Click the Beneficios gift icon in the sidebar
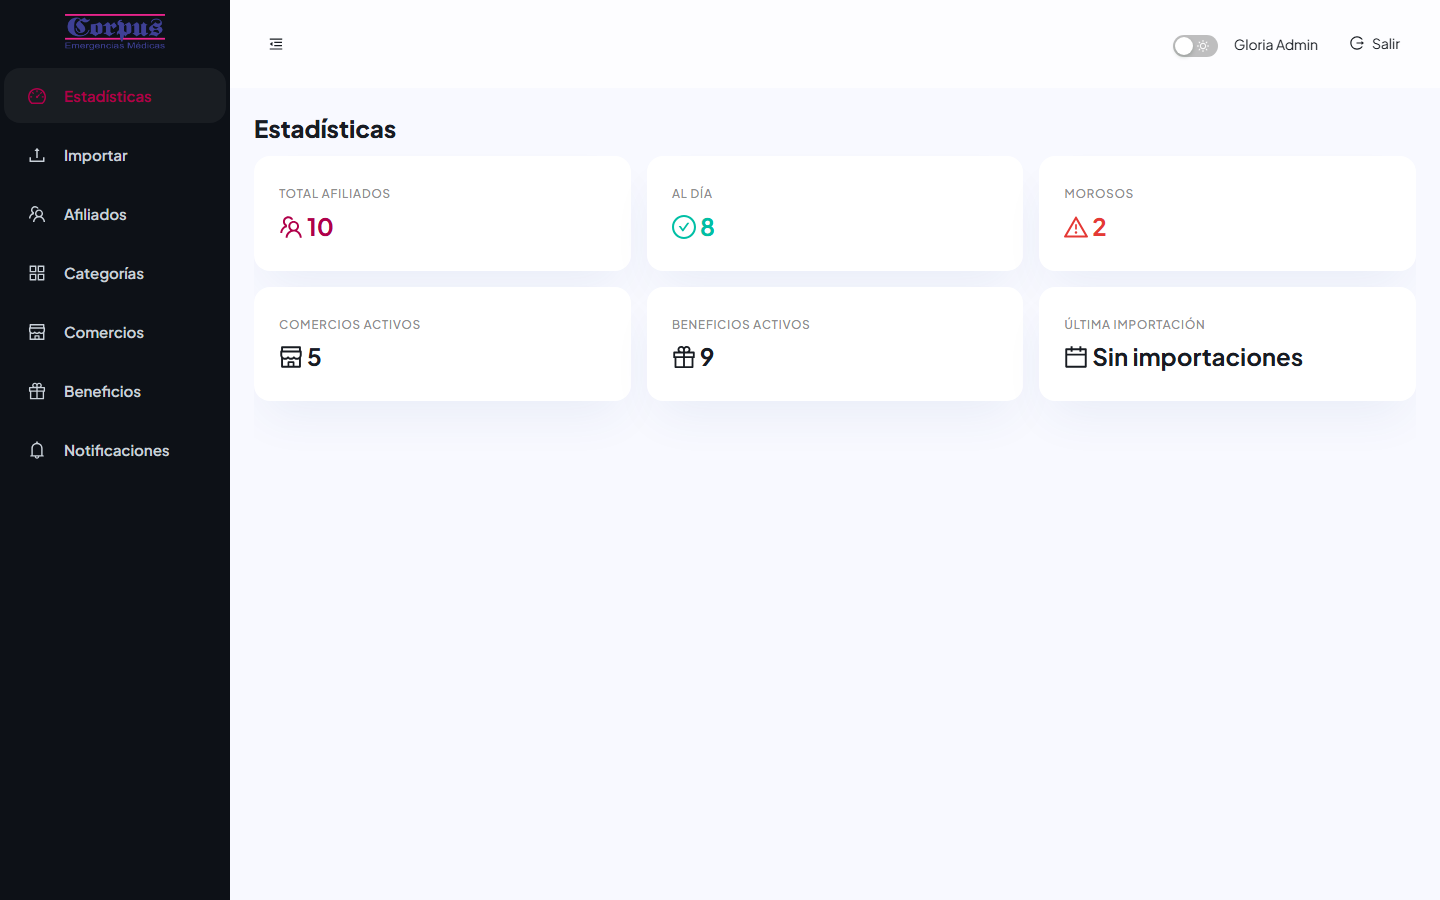The height and width of the screenshot is (900, 1440). coord(37,391)
